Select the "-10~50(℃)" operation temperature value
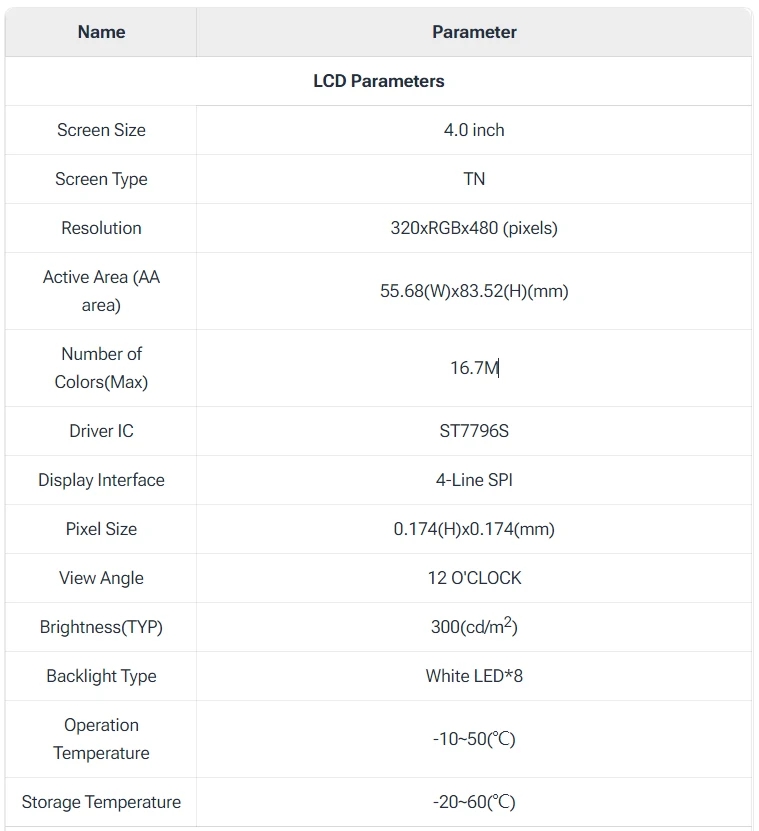Image resolution: width=759 pixels, height=831 pixels. (474, 739)
